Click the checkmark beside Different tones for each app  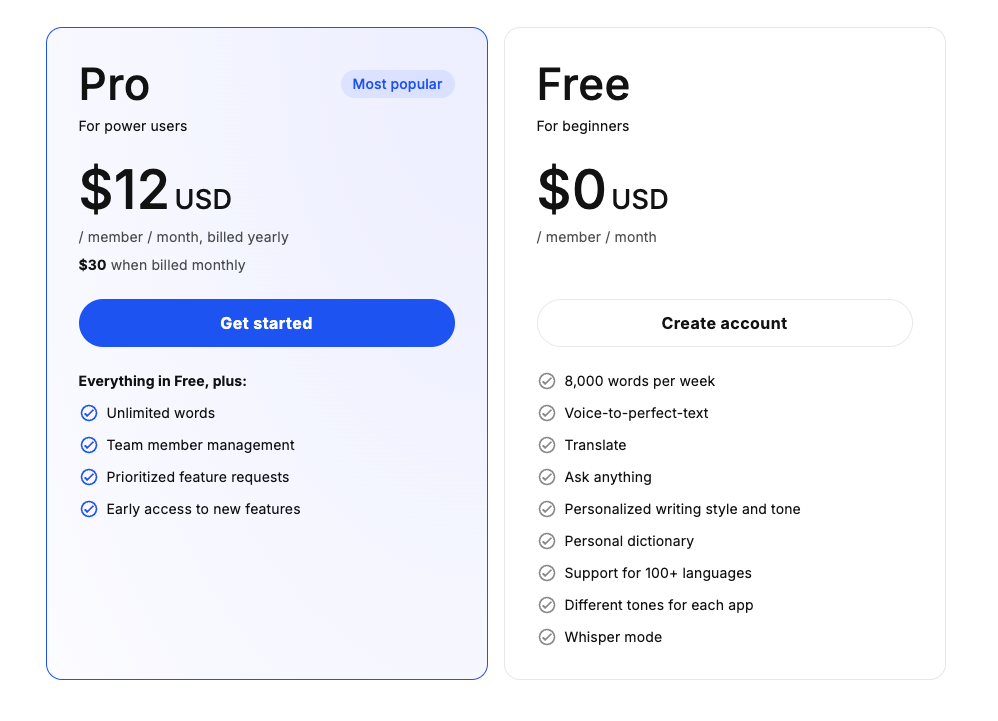pos(547,605)
